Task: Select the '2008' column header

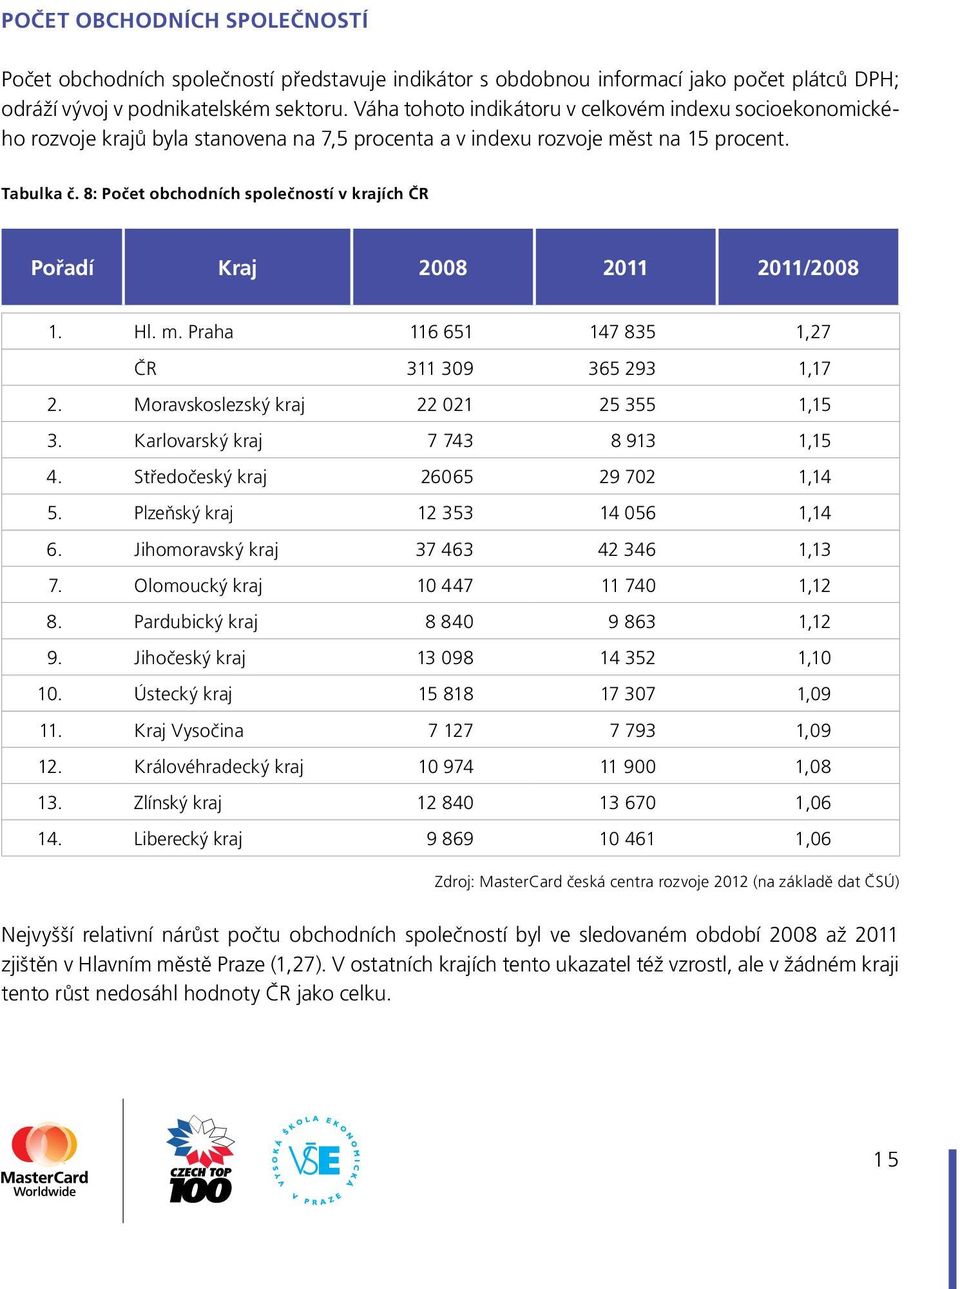Action: [443, 267]
